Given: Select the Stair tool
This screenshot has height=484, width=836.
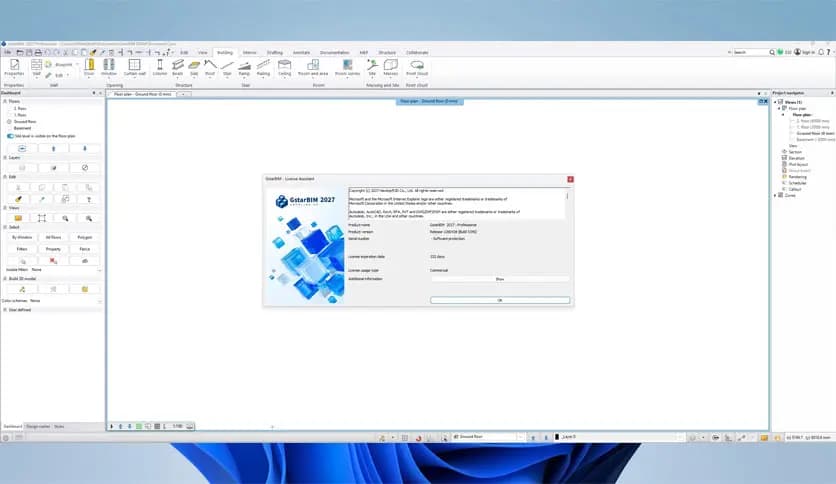Looking at the screenshot, I should 227,68.
